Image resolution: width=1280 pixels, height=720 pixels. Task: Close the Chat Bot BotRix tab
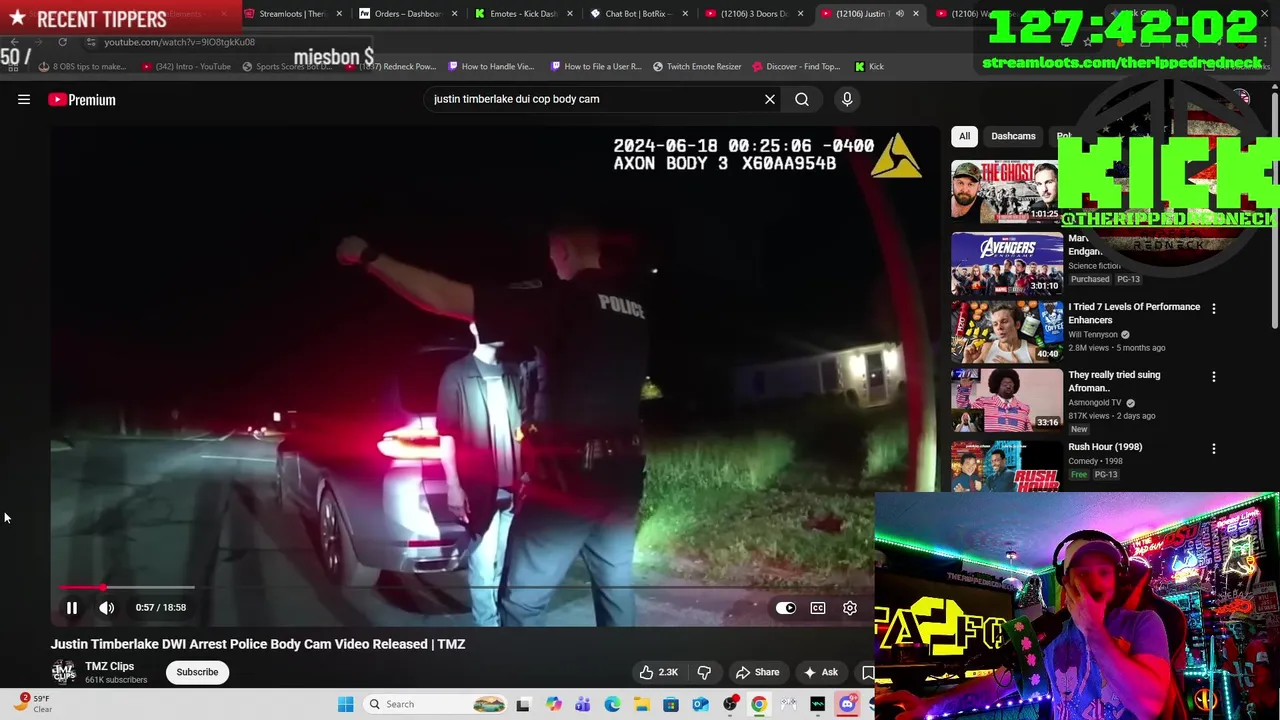(x=685, y=14)
